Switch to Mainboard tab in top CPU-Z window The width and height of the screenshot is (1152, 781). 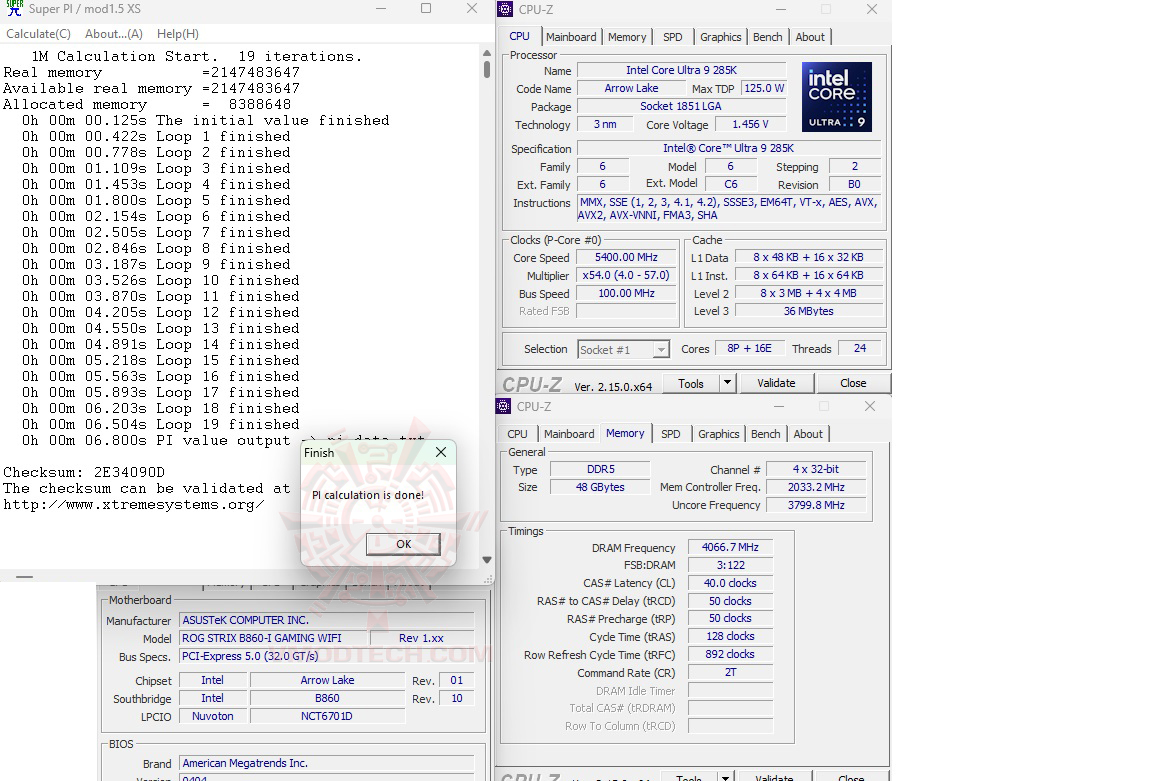[571, 37]
